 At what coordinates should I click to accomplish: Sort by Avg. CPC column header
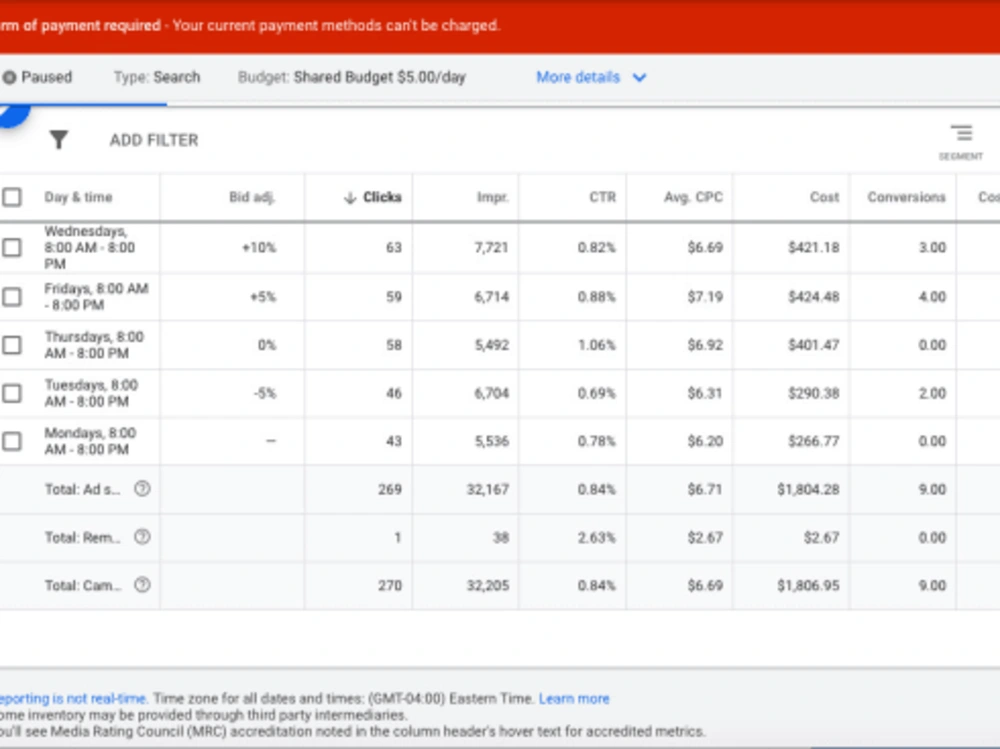[693, 197]
